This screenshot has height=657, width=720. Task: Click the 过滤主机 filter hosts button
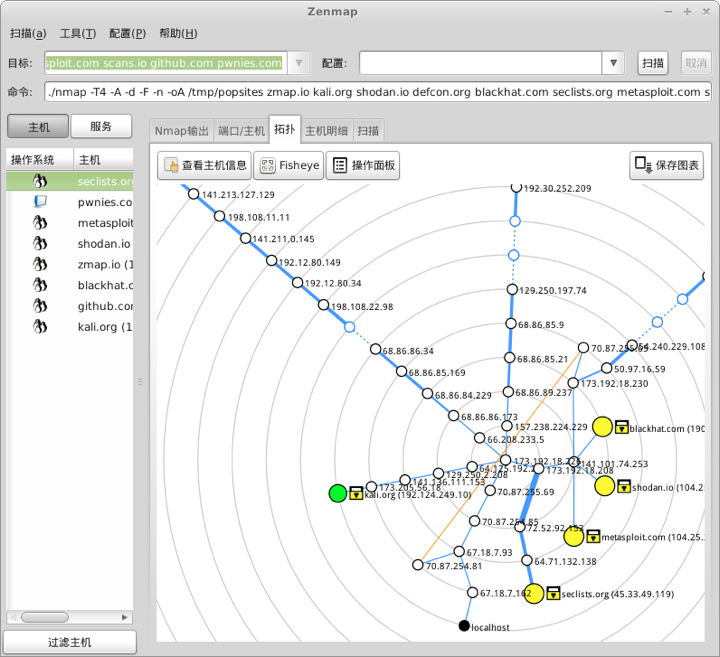(69, 642)
